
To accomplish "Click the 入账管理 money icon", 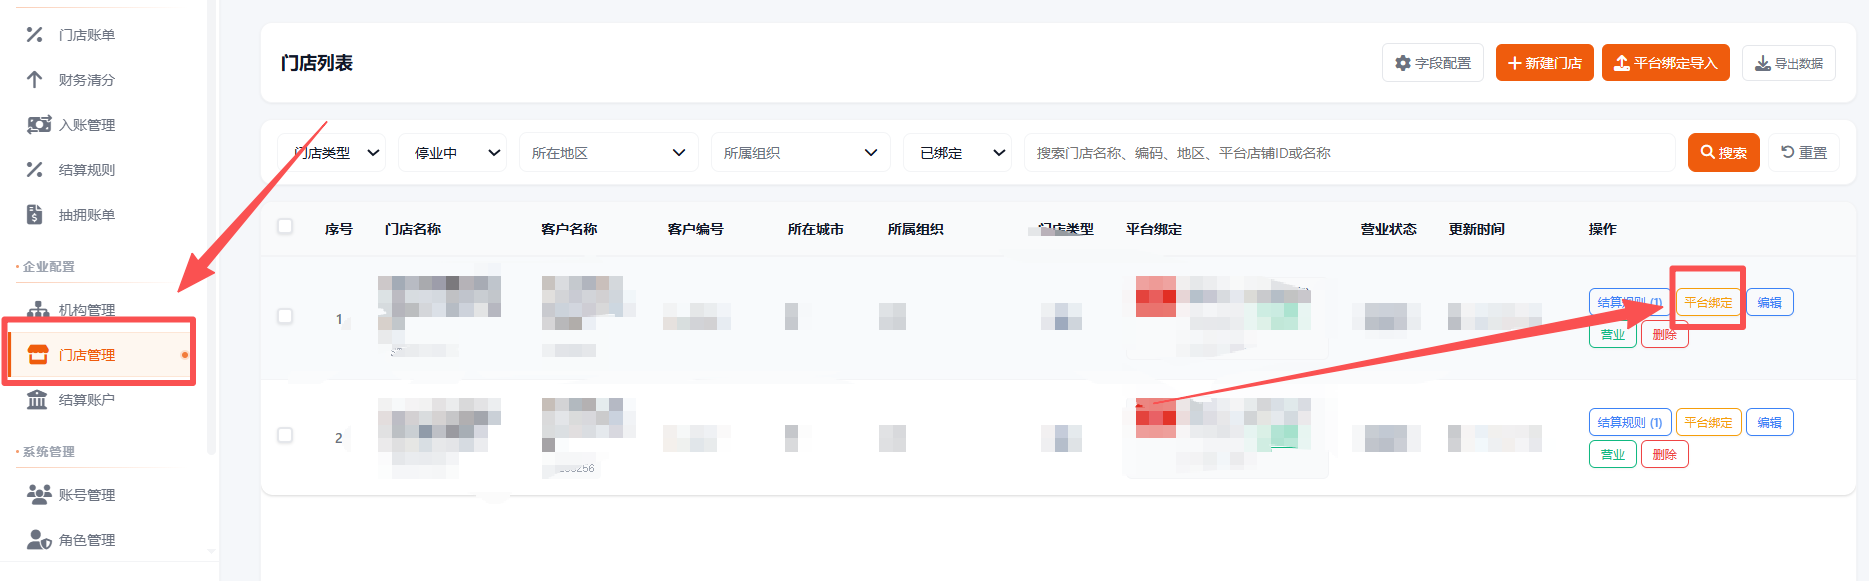I will [39, 124].
